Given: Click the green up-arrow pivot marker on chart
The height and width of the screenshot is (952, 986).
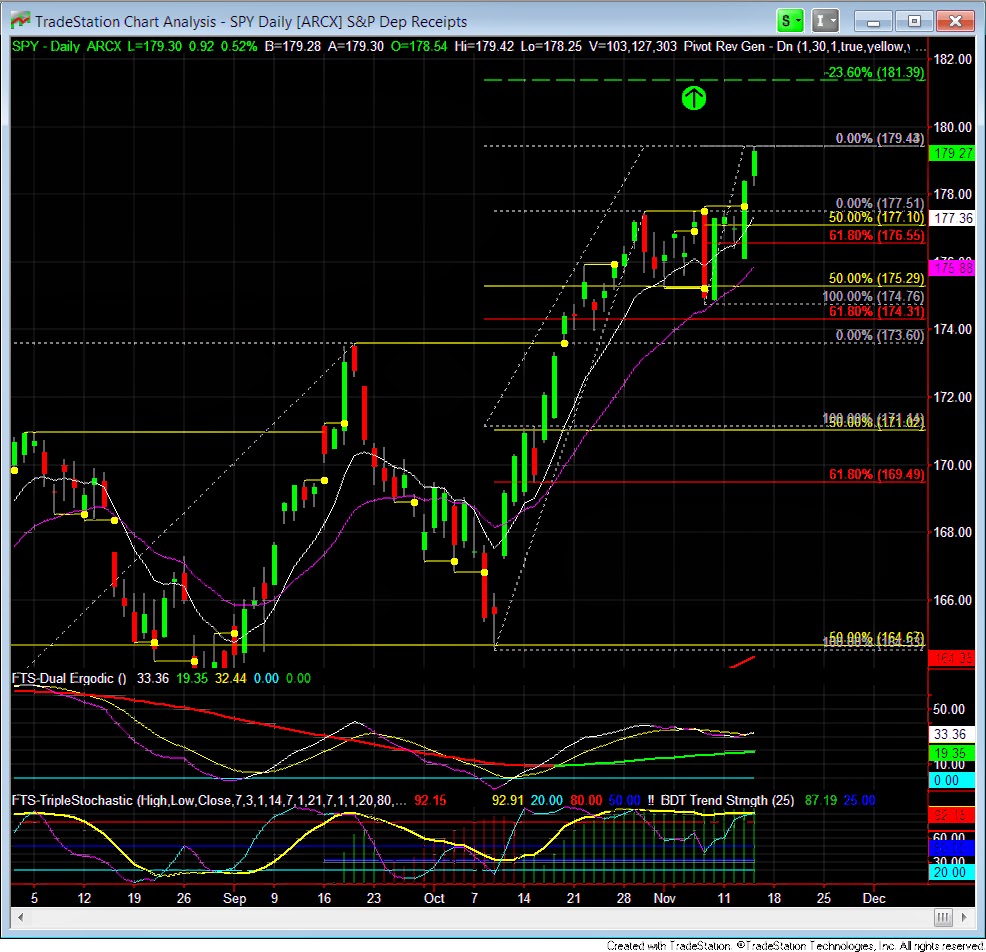Looking at the screenshot, I should click(x=694, y=98).
